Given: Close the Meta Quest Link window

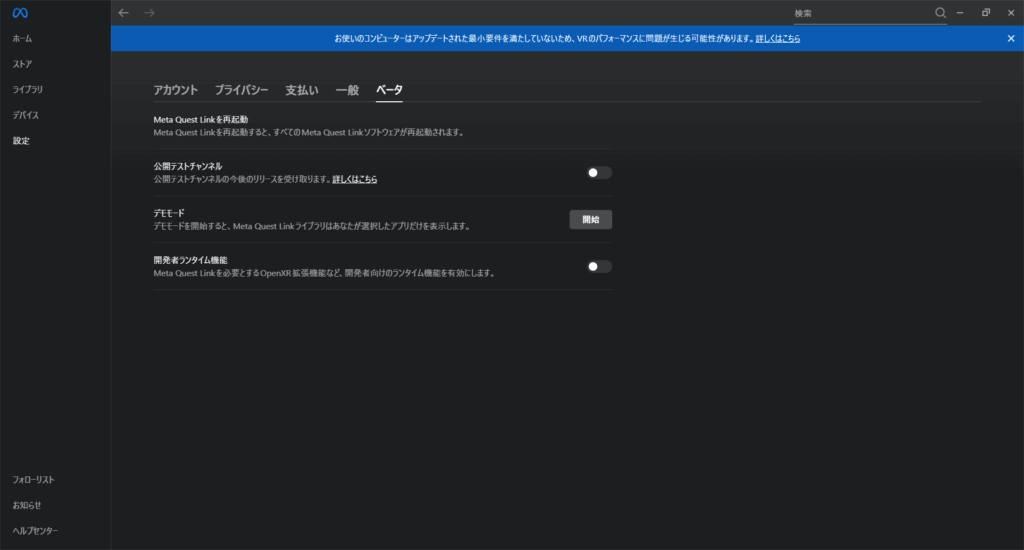Looking at the screenshot, I should click(1011, 12).
